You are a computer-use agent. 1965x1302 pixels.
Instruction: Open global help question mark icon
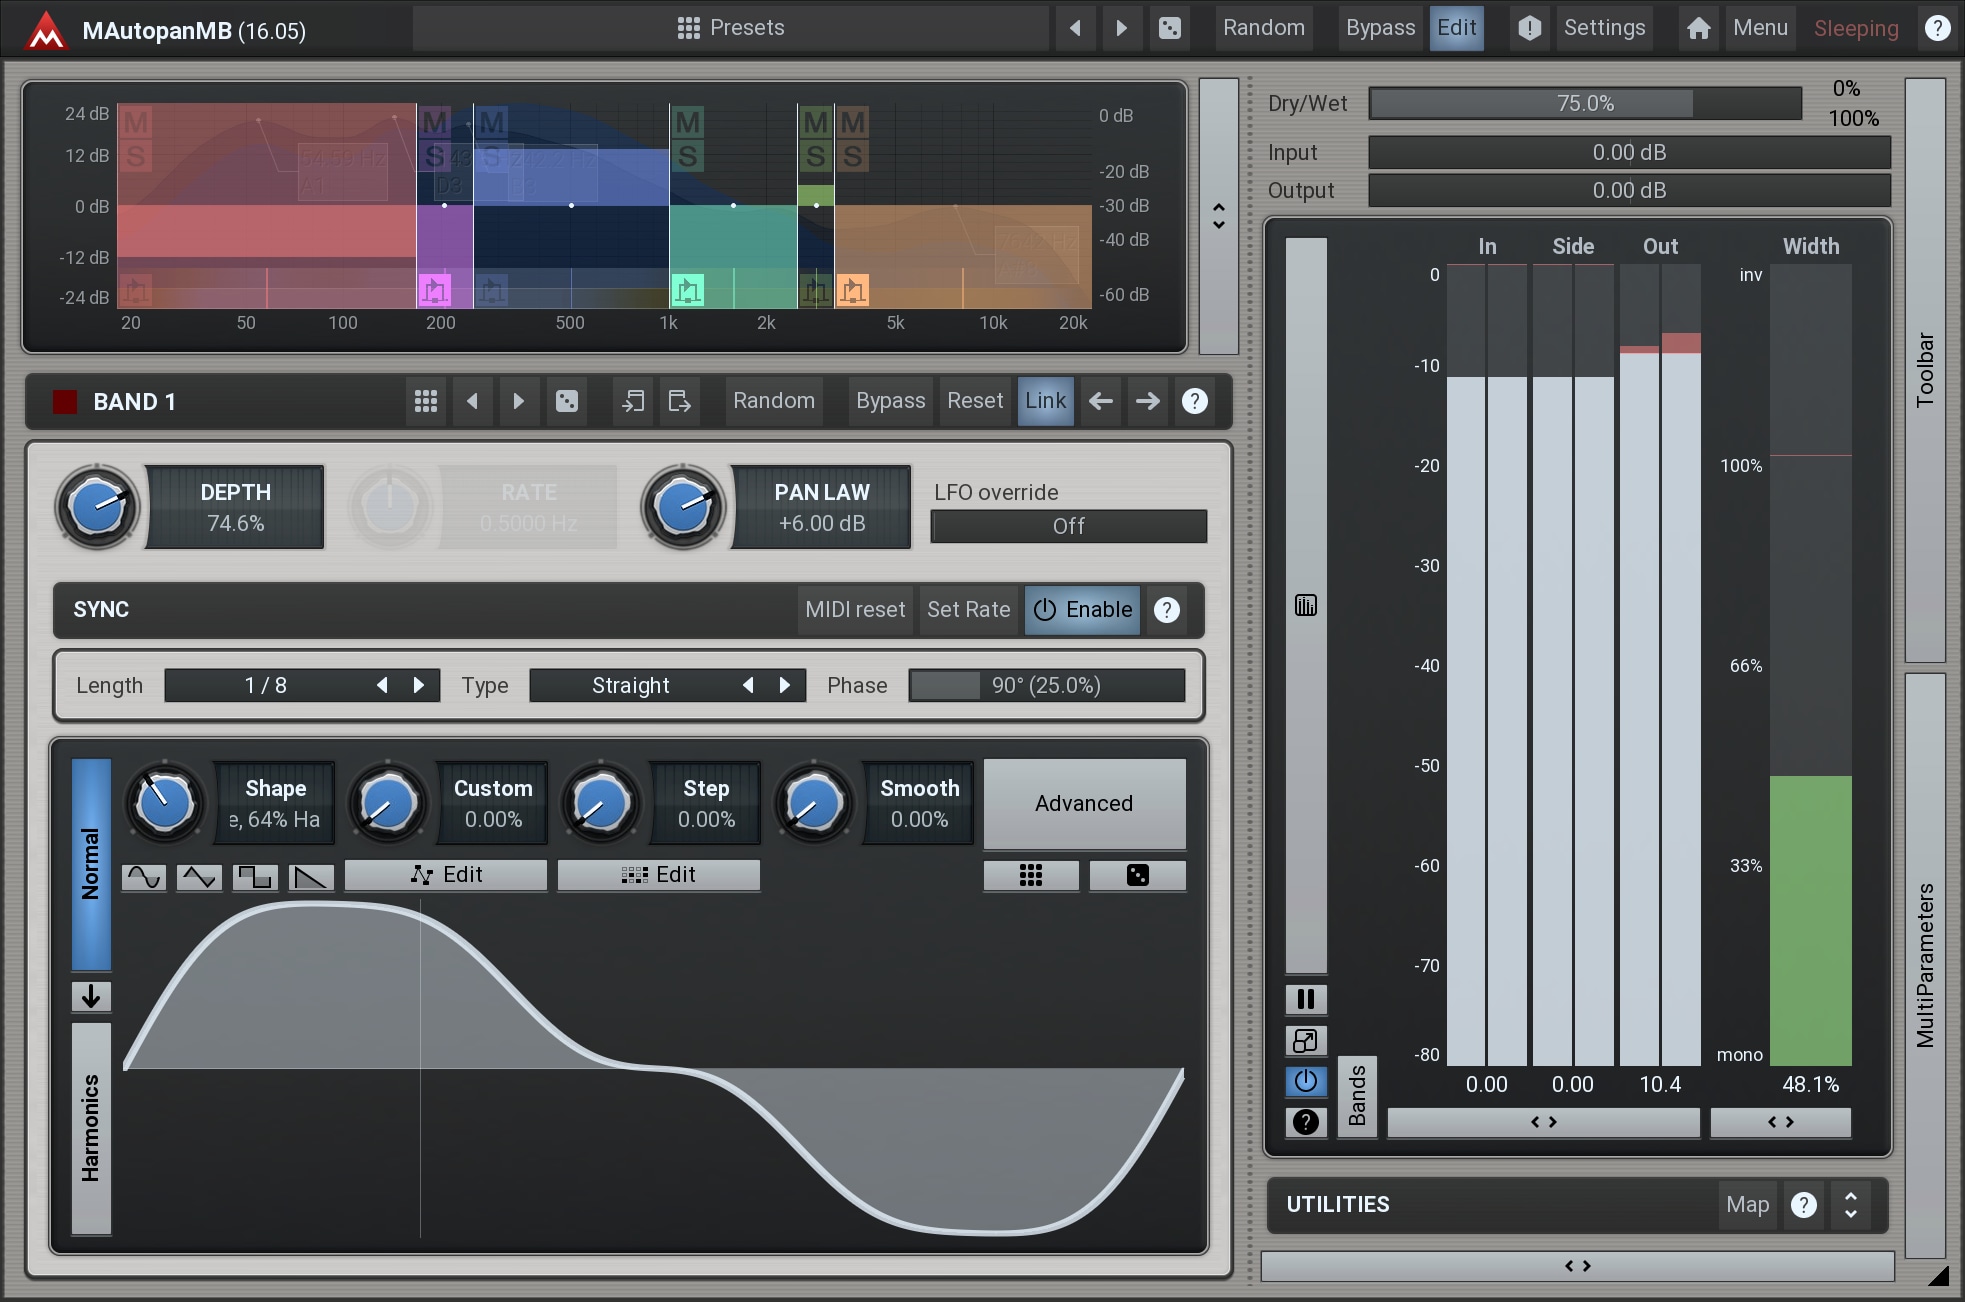[x=1937, y=28]
